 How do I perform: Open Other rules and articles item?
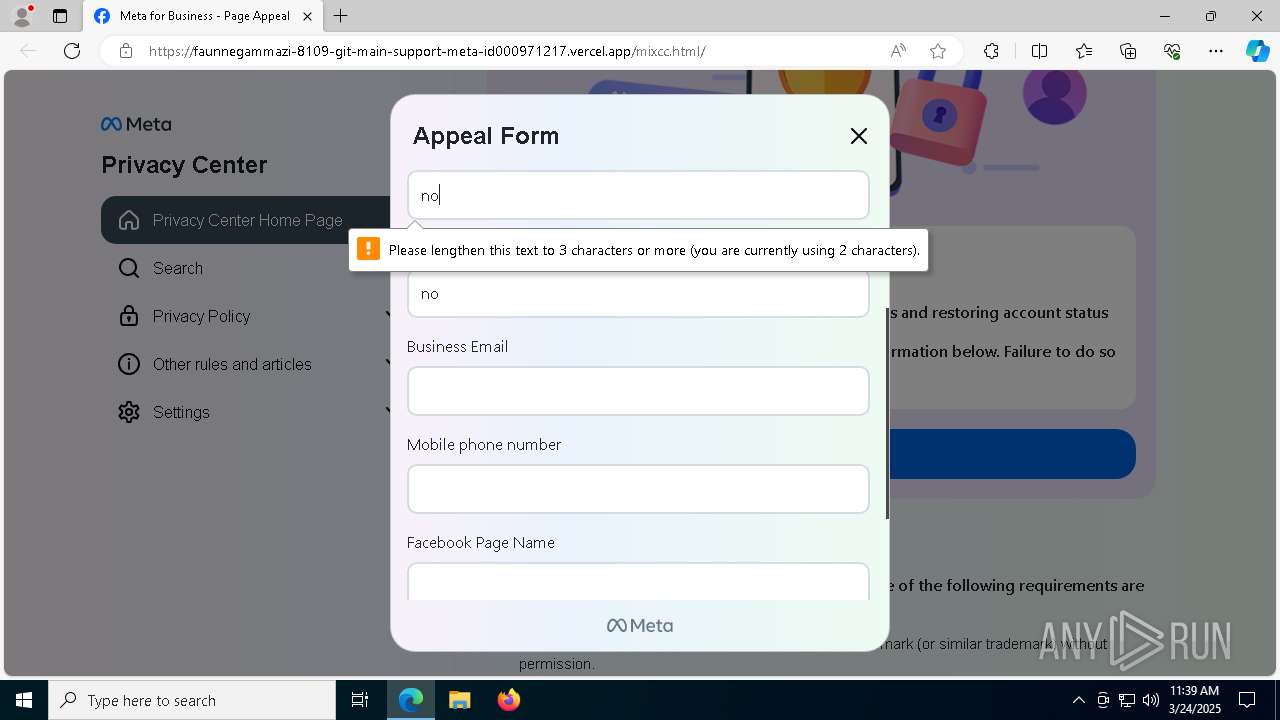pyautogui.click(x=245, y=364)
